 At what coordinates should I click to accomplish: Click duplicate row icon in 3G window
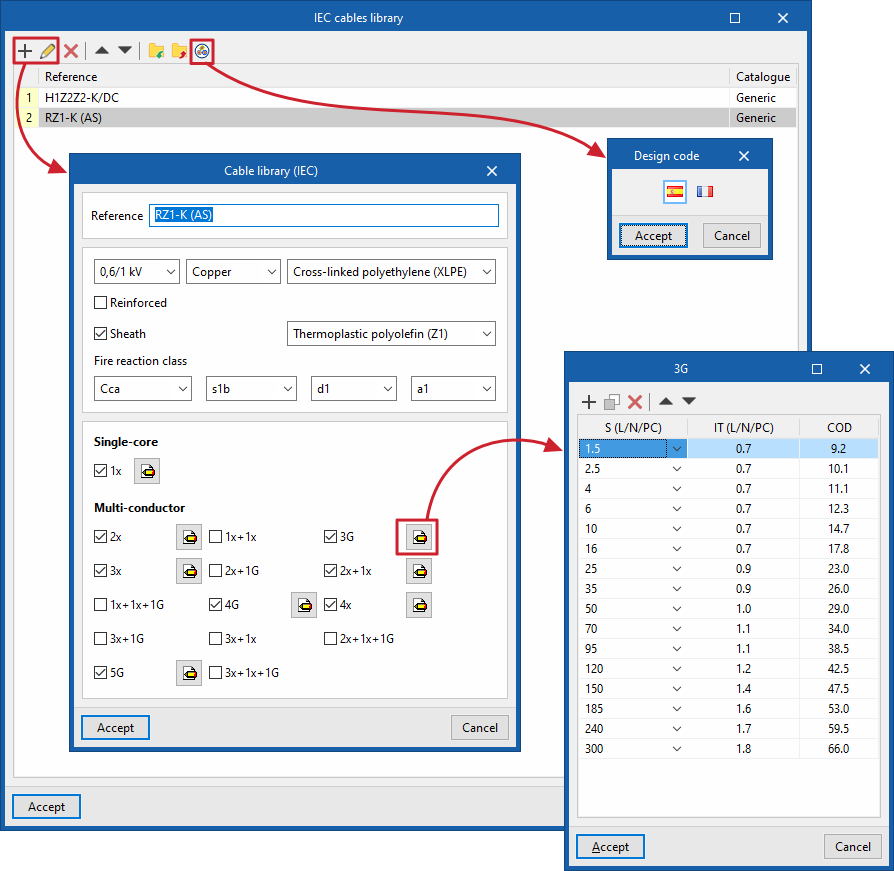click(x=612, y=402)
